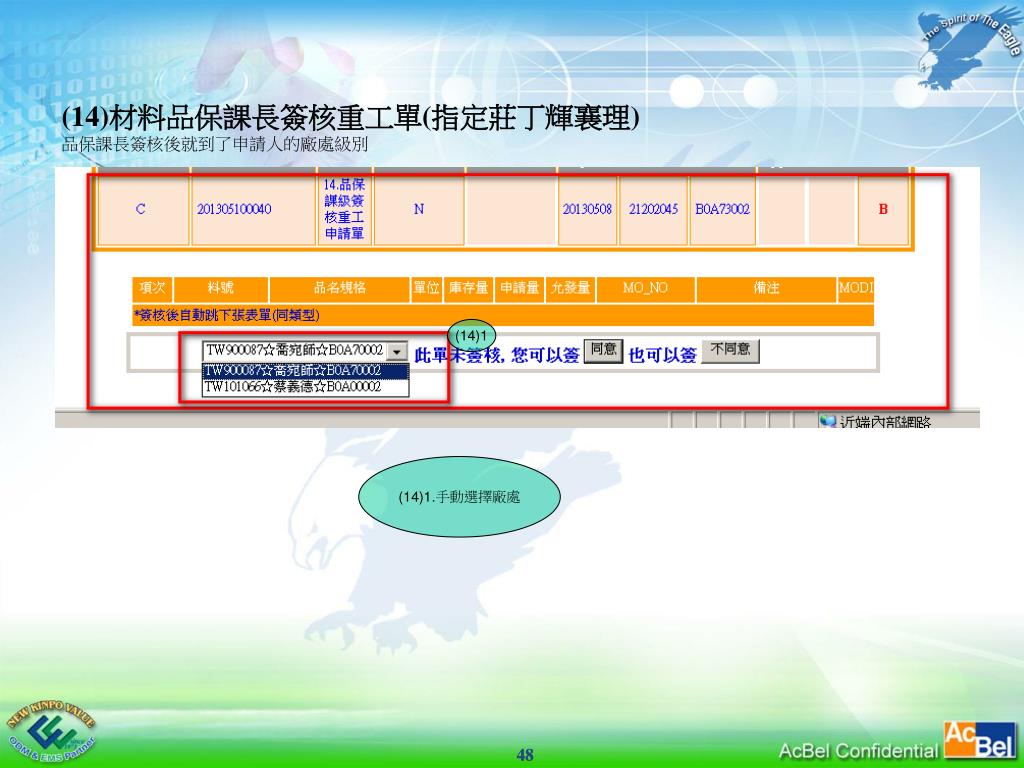Image resolution: width=1024 pixels, height=768 pixels.
Task: Click the 申請量 column header
Action: point(519,288)
